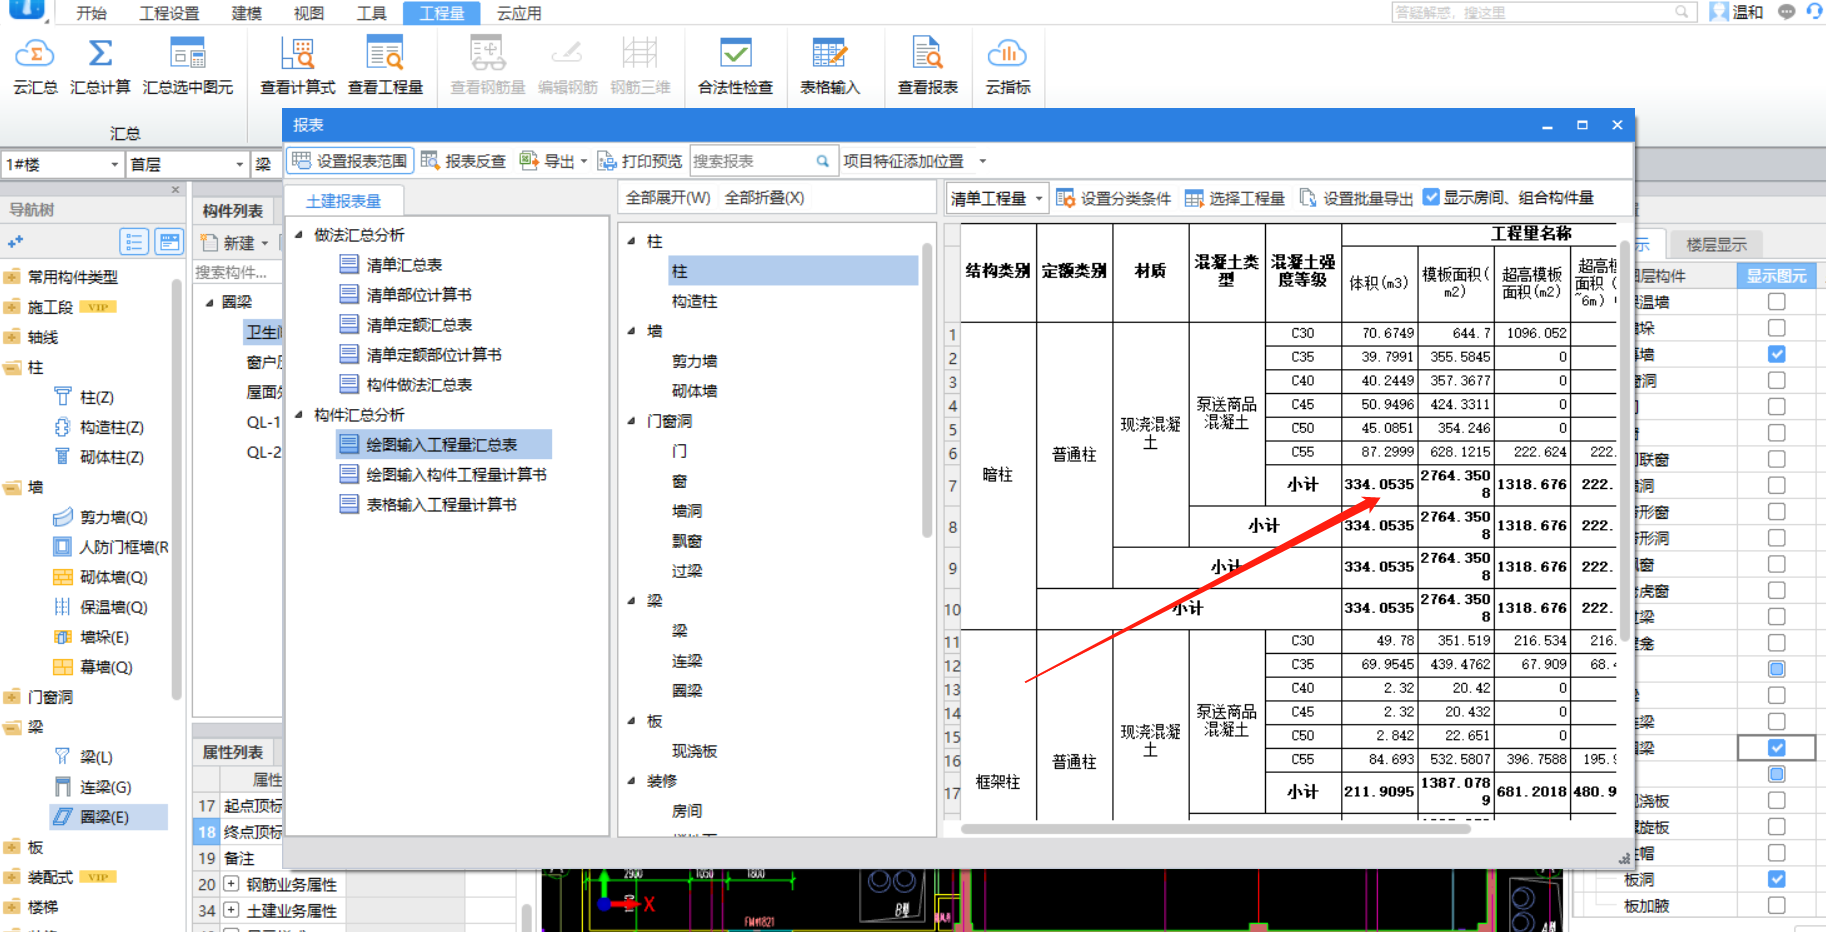Image resolution: width=1826 pixels, height=932 pixels.
Task: Switch to 开始 ribbon tab
Action: tap(91, 13)
